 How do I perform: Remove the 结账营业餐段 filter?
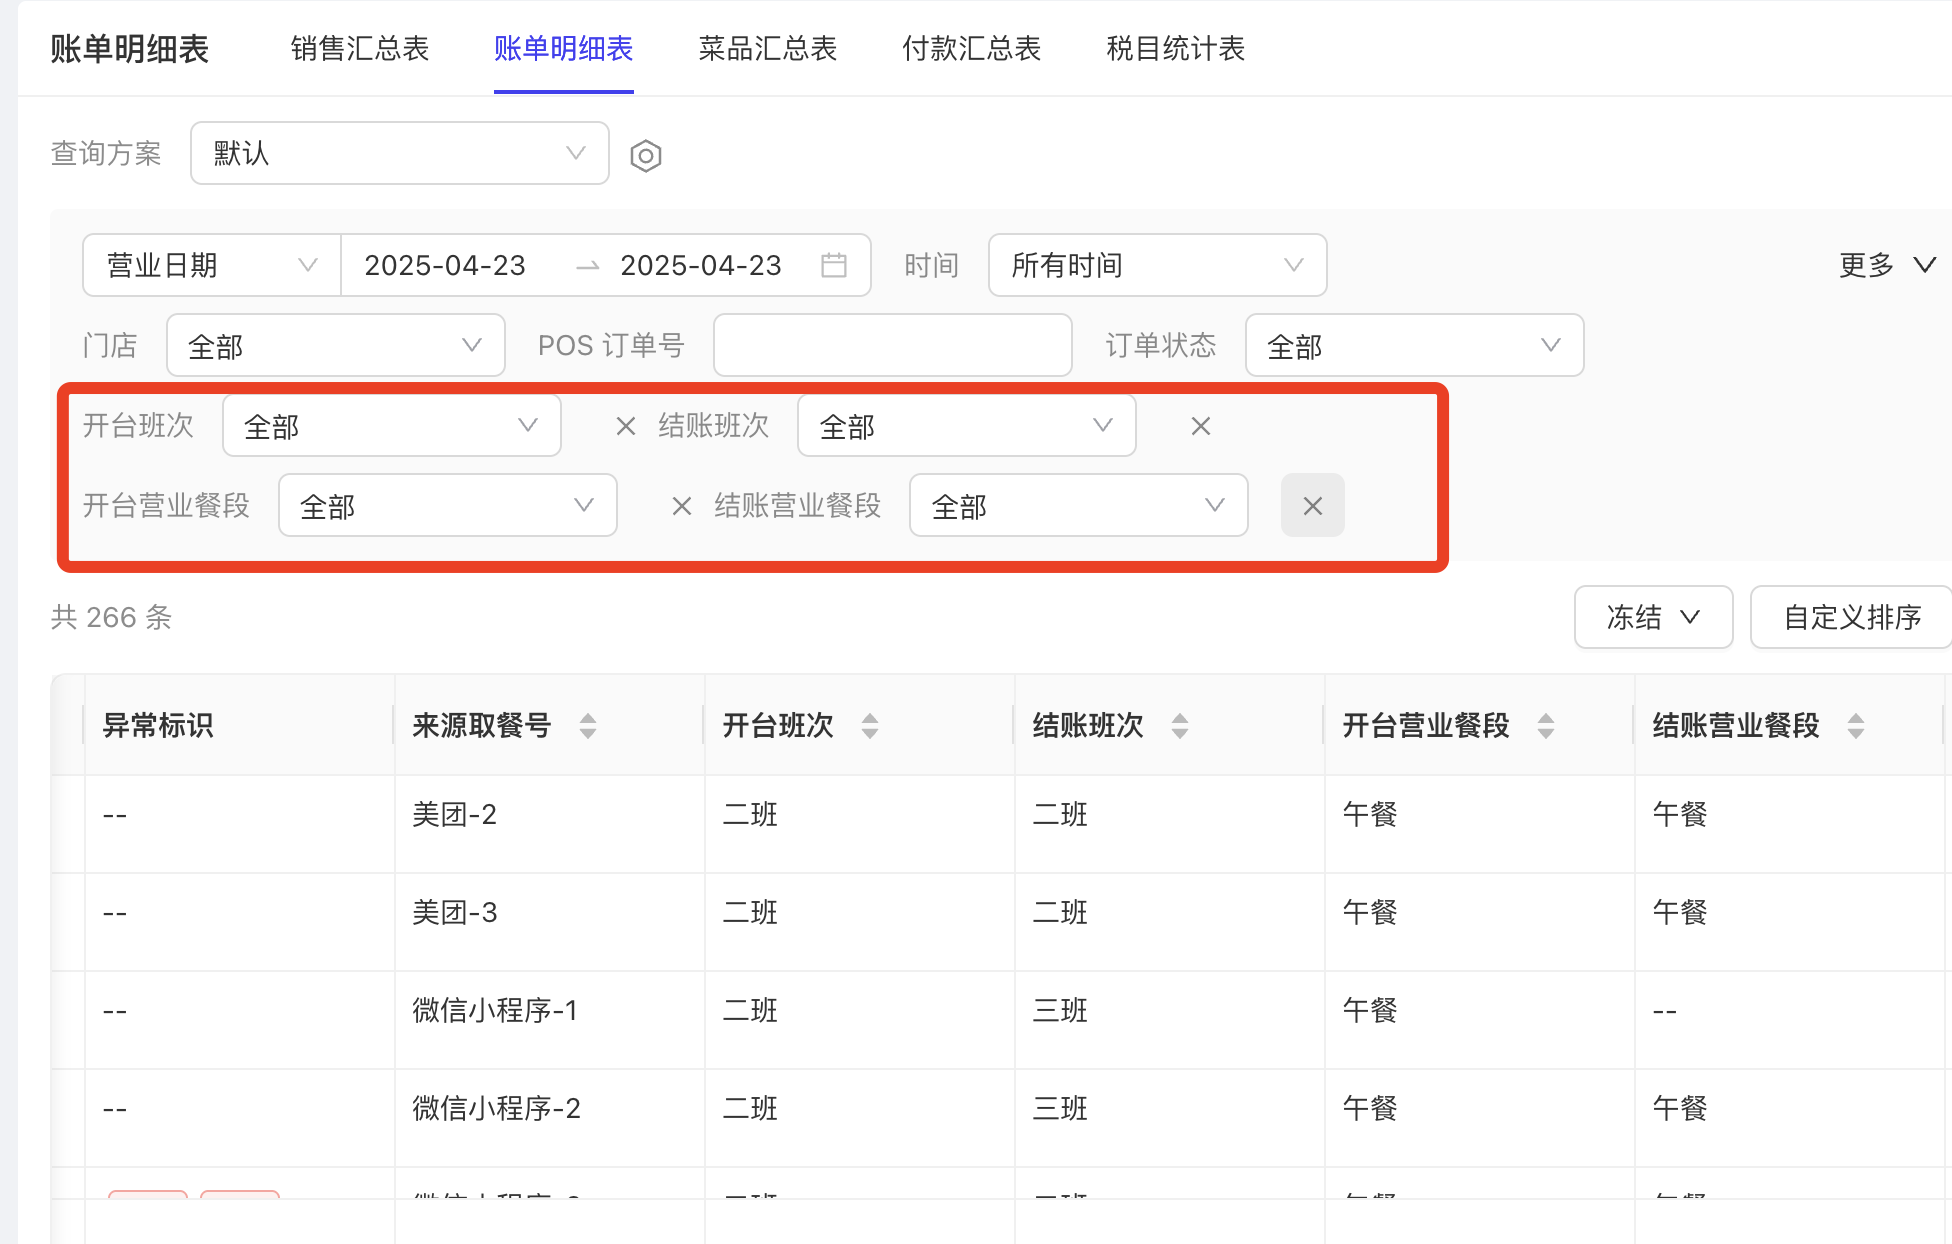point(1313,506)
